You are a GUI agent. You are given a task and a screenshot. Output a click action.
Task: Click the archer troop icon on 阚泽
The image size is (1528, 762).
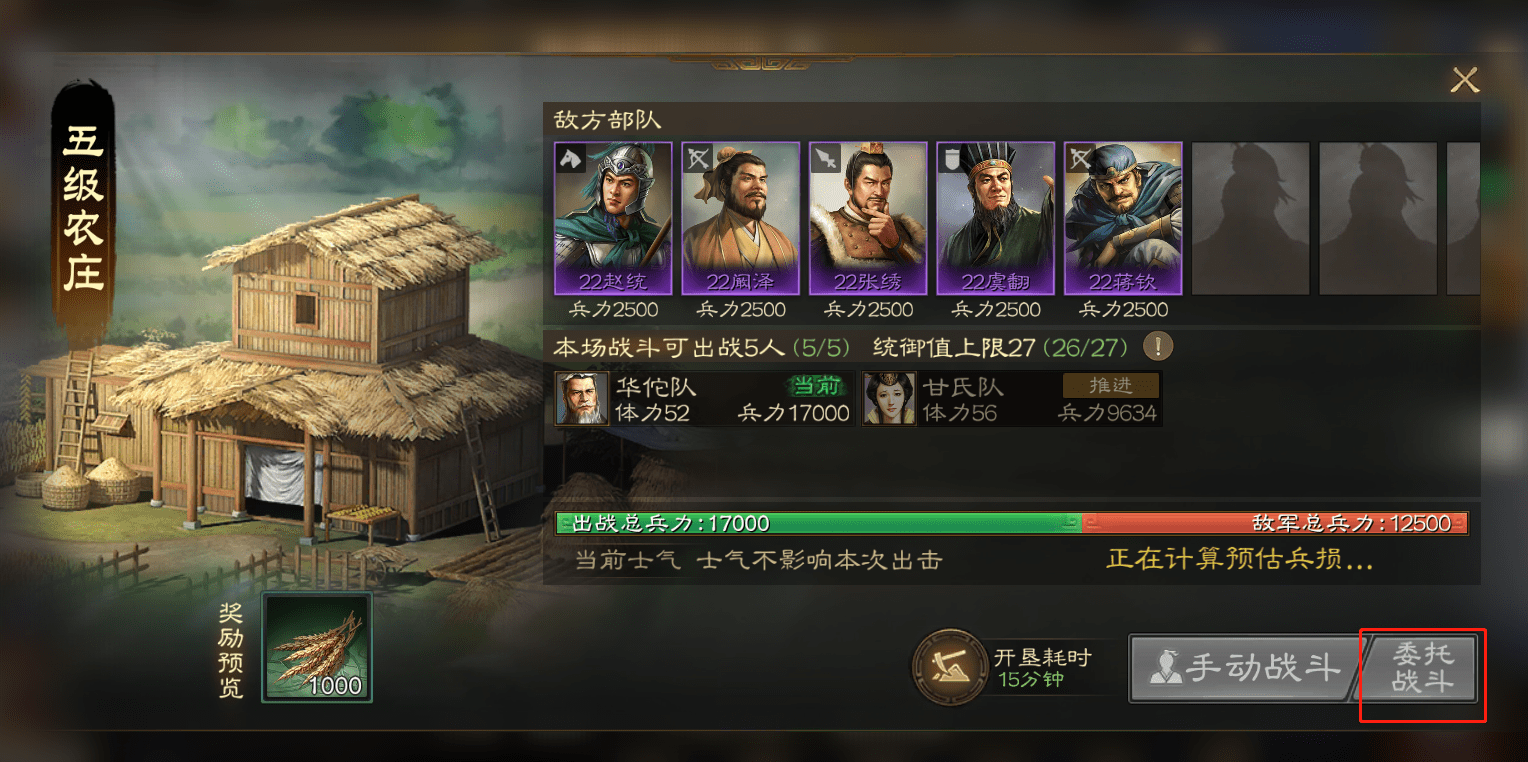point(697,157)
